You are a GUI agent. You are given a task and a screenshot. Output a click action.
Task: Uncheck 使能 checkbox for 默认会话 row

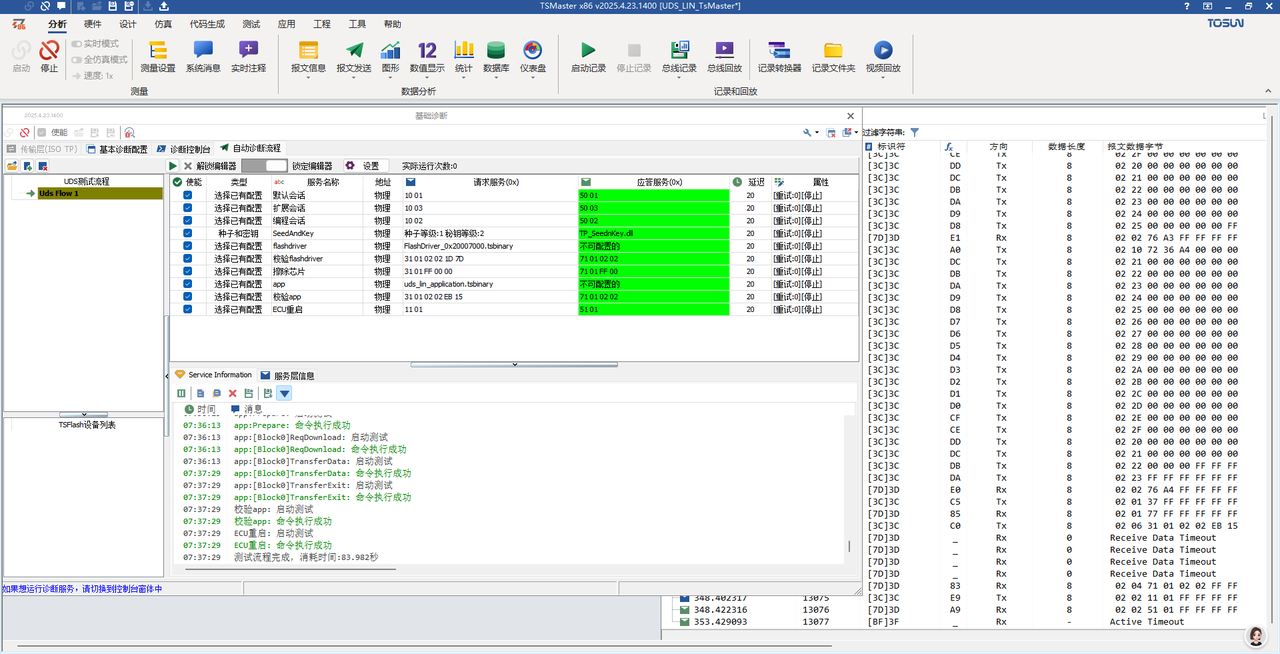(x=187, y=195)
